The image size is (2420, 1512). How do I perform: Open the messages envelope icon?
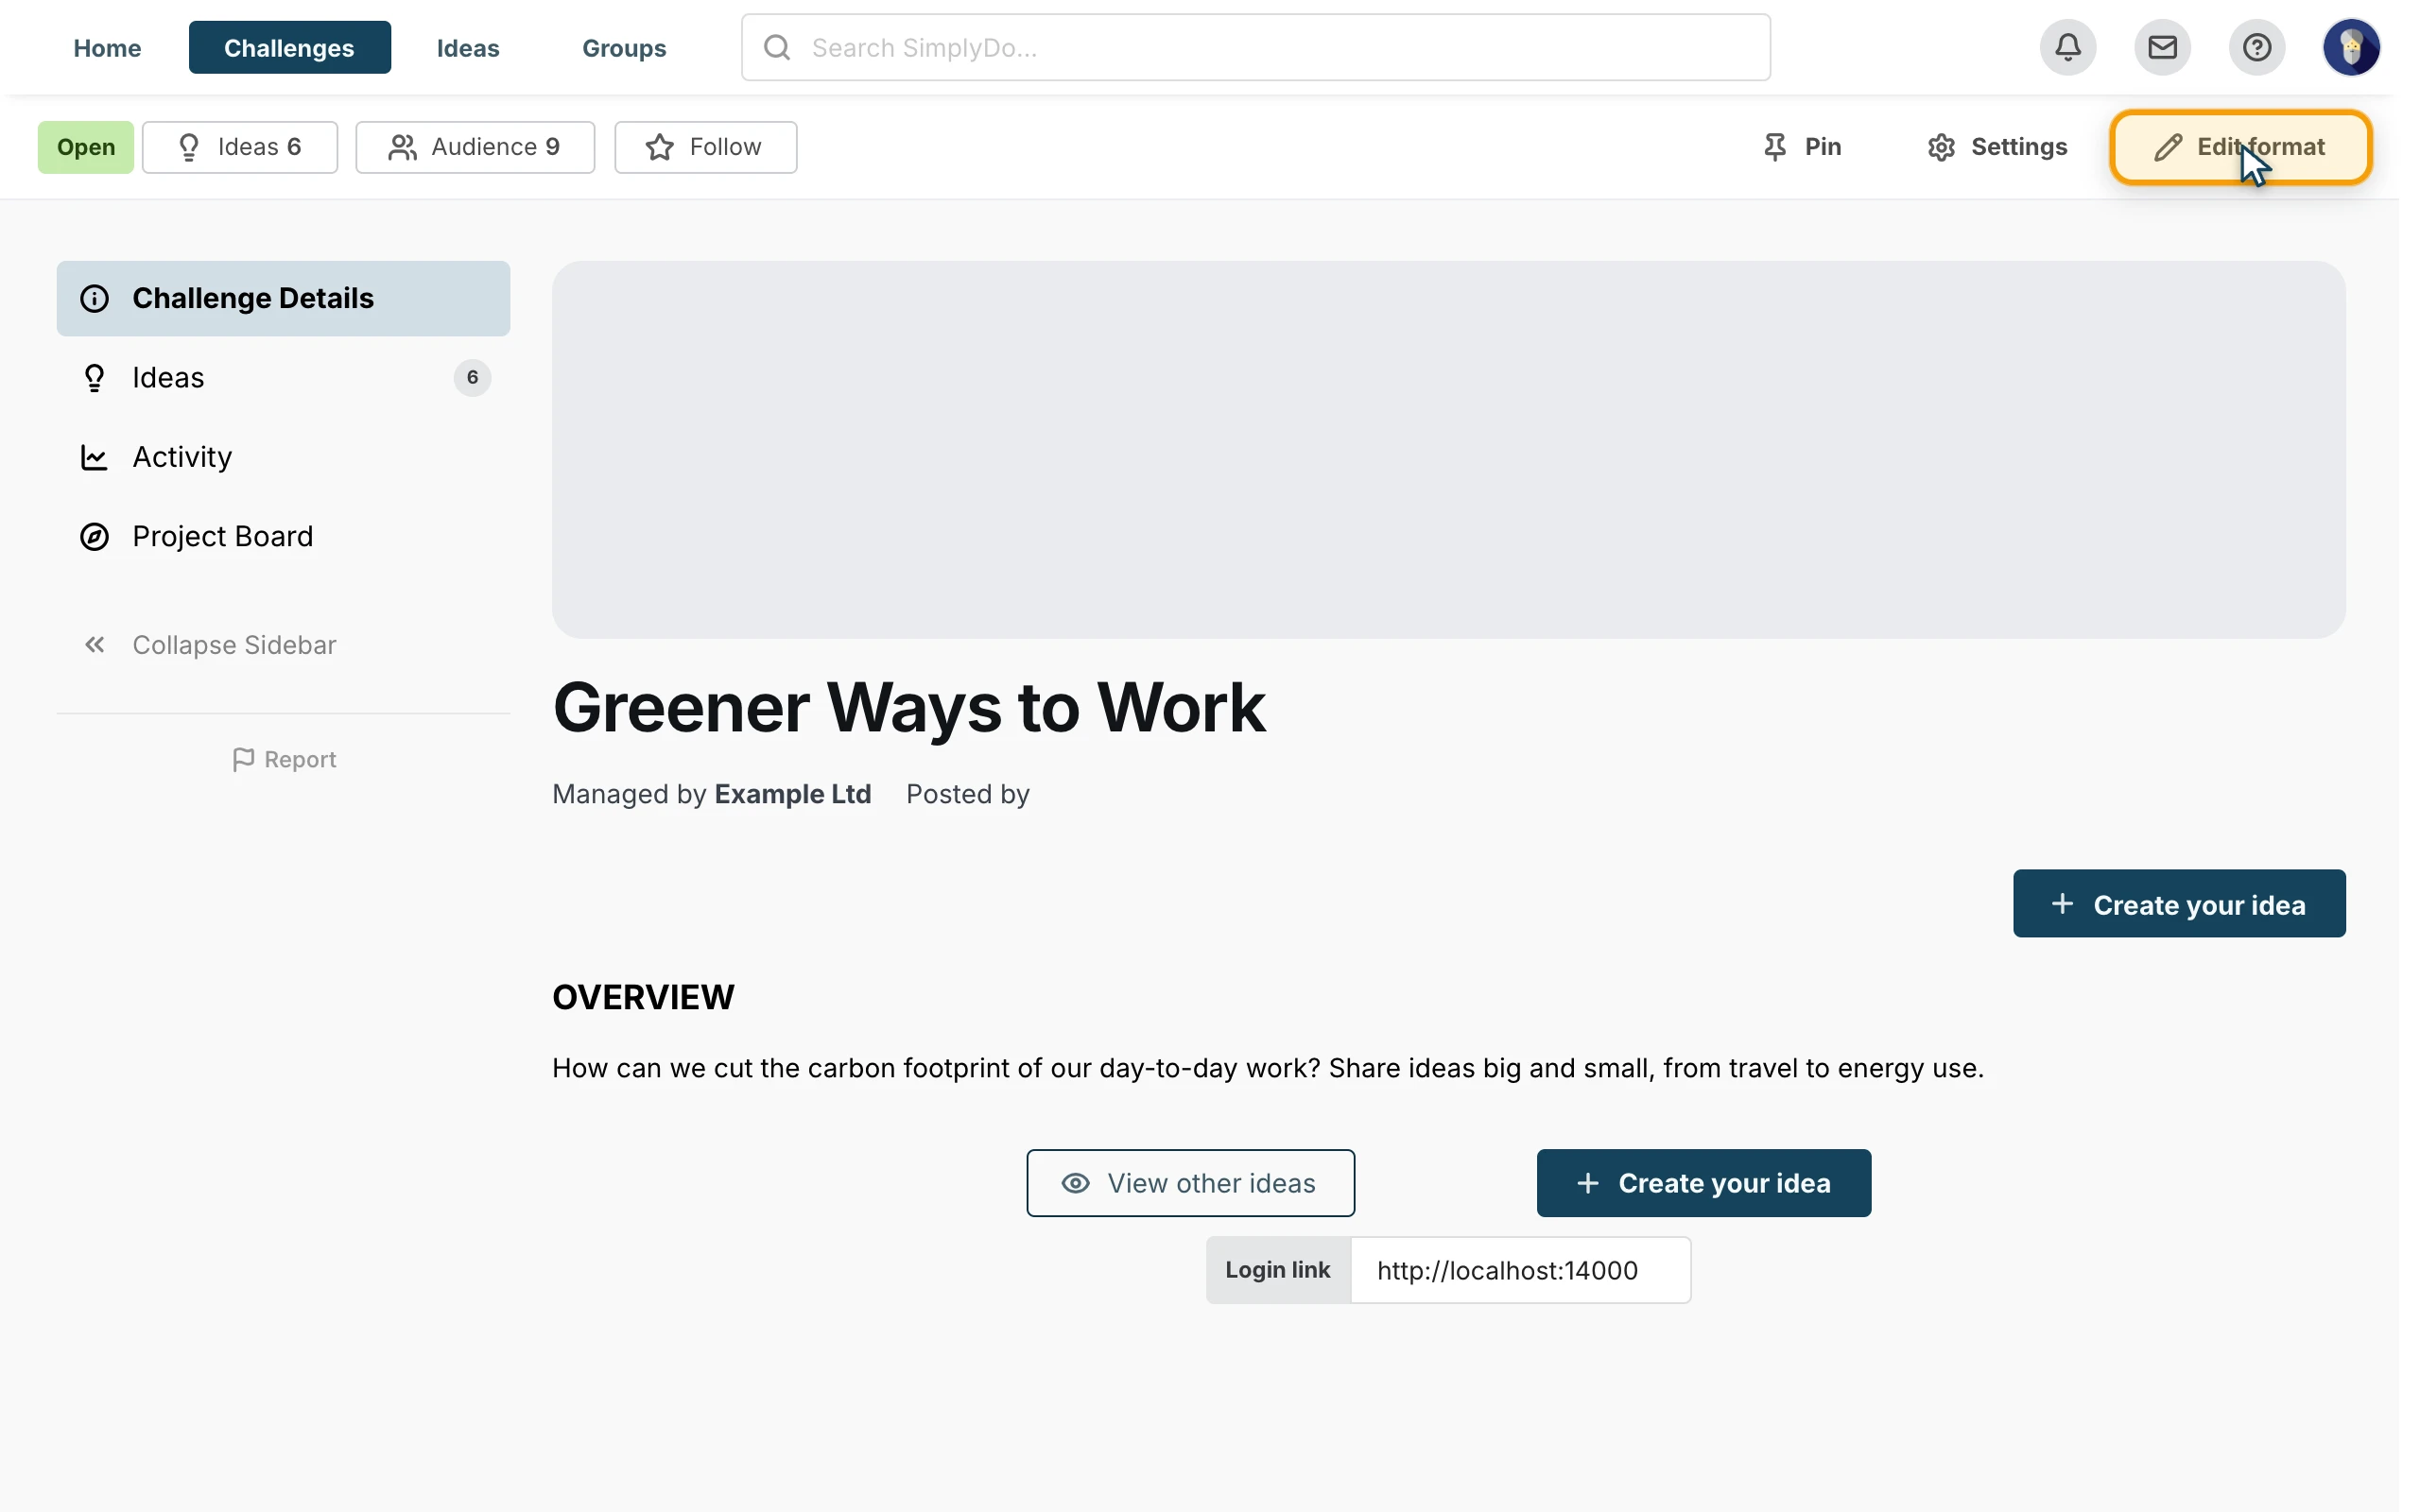tap(2162, 47)
